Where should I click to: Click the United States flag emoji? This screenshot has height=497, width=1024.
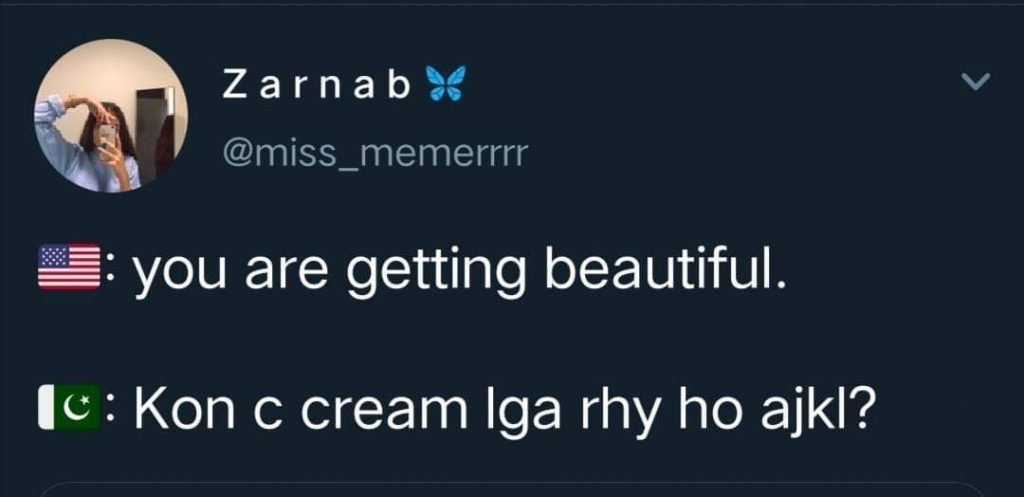tap(68, 267)
